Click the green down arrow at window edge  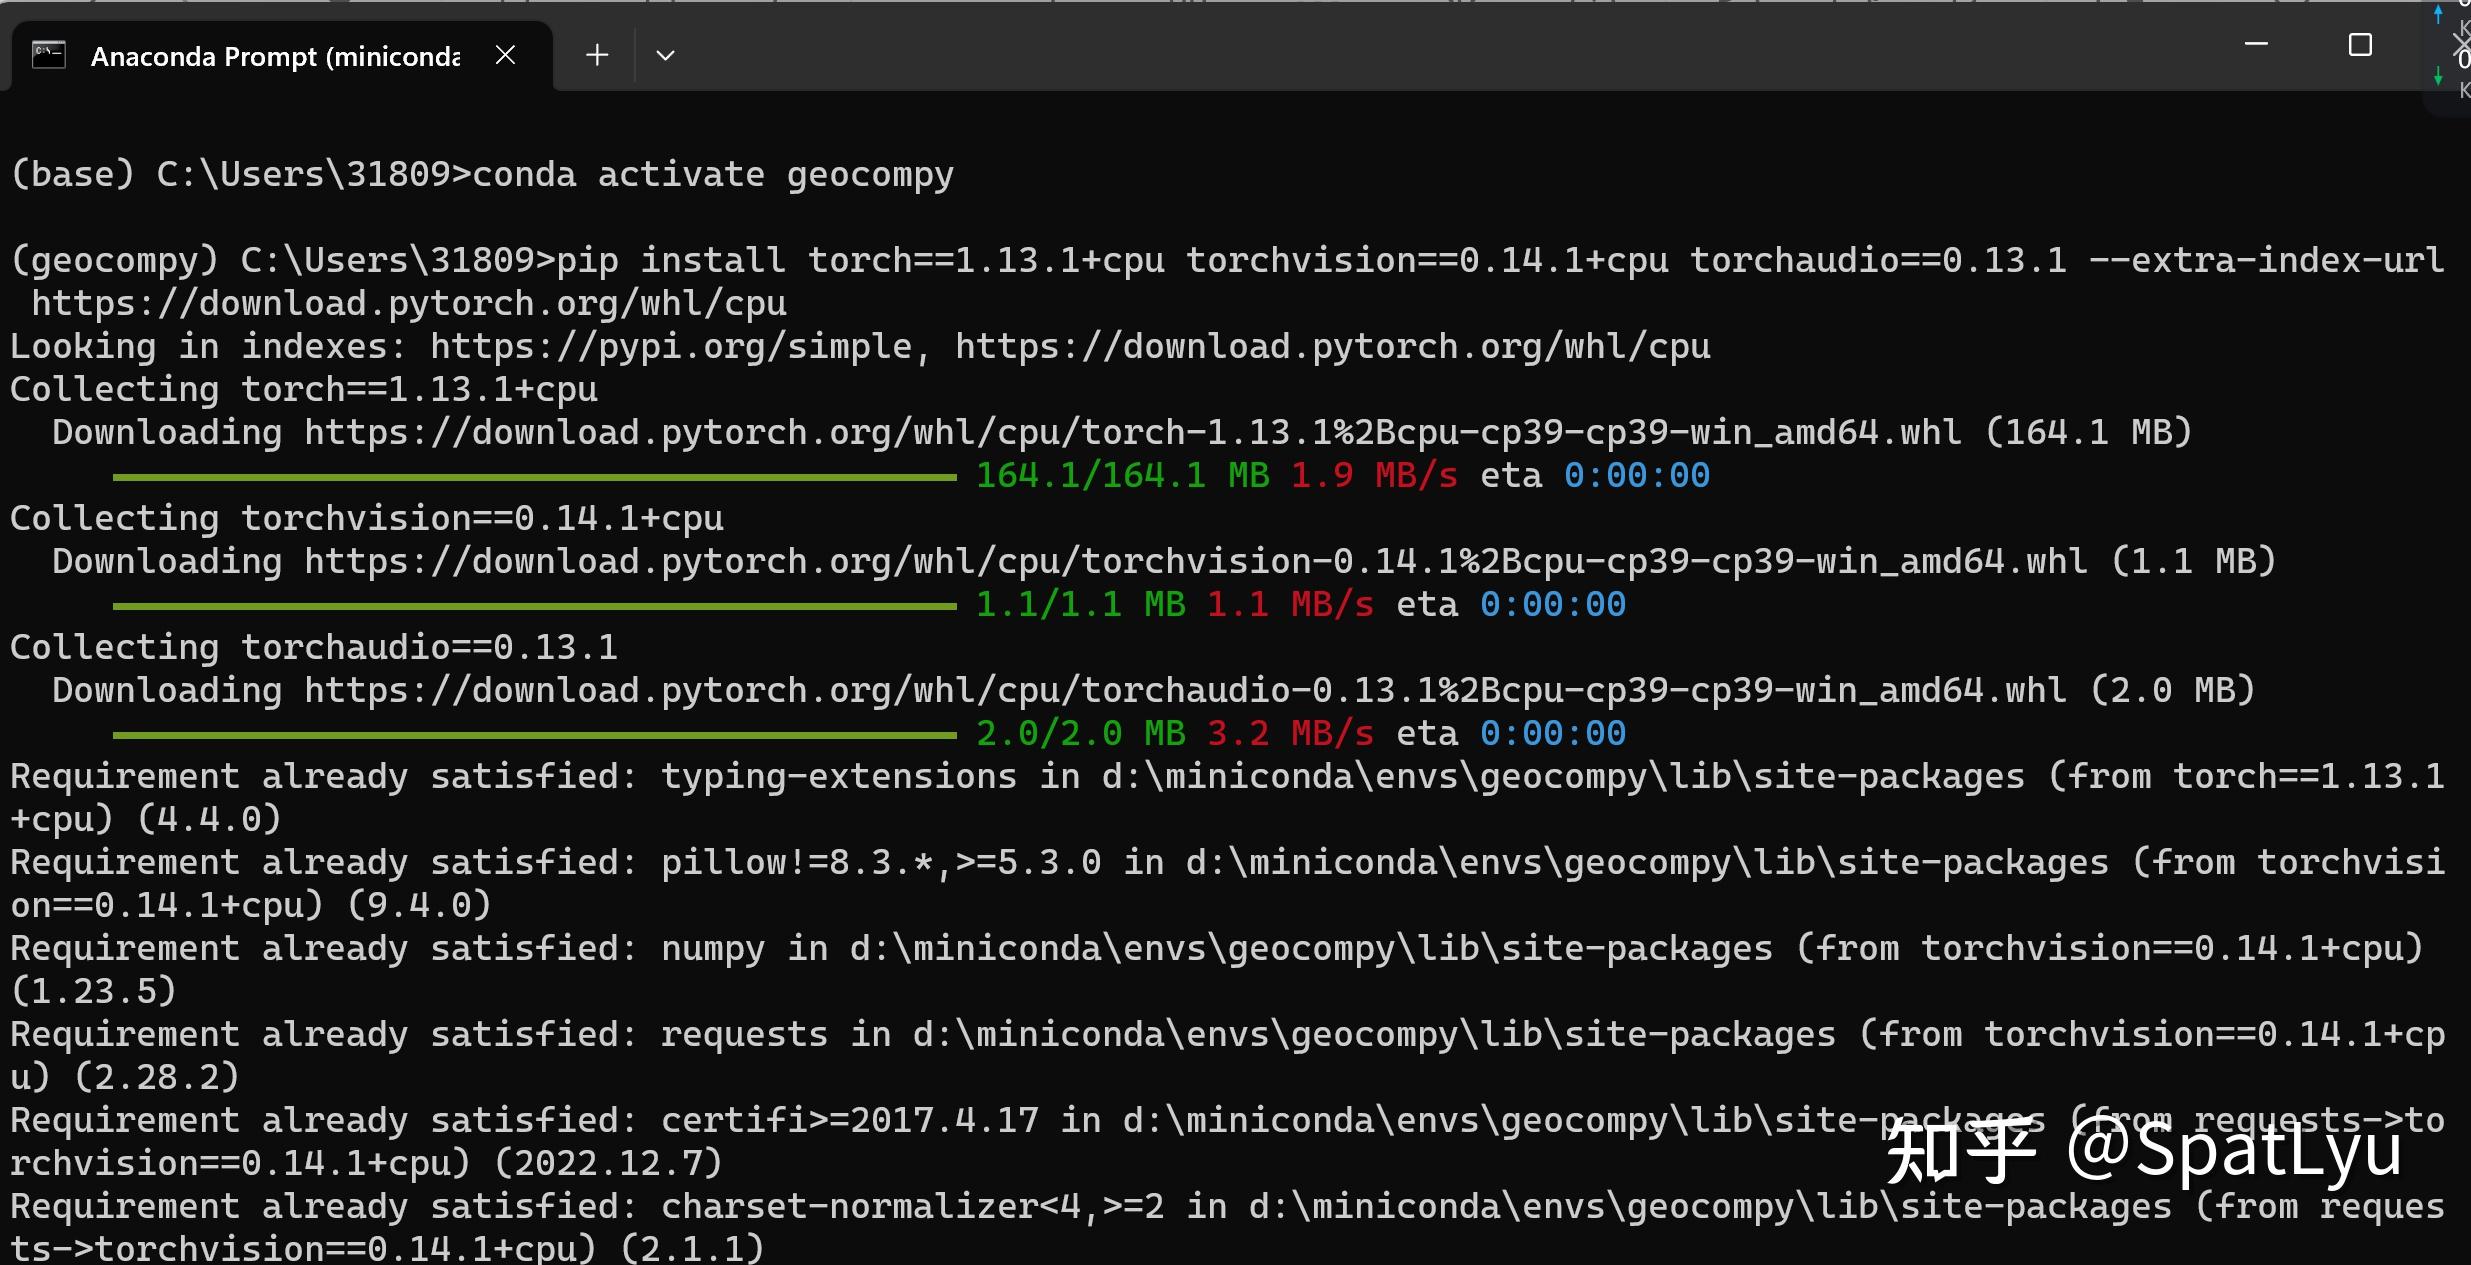[x=2437, y=73]
